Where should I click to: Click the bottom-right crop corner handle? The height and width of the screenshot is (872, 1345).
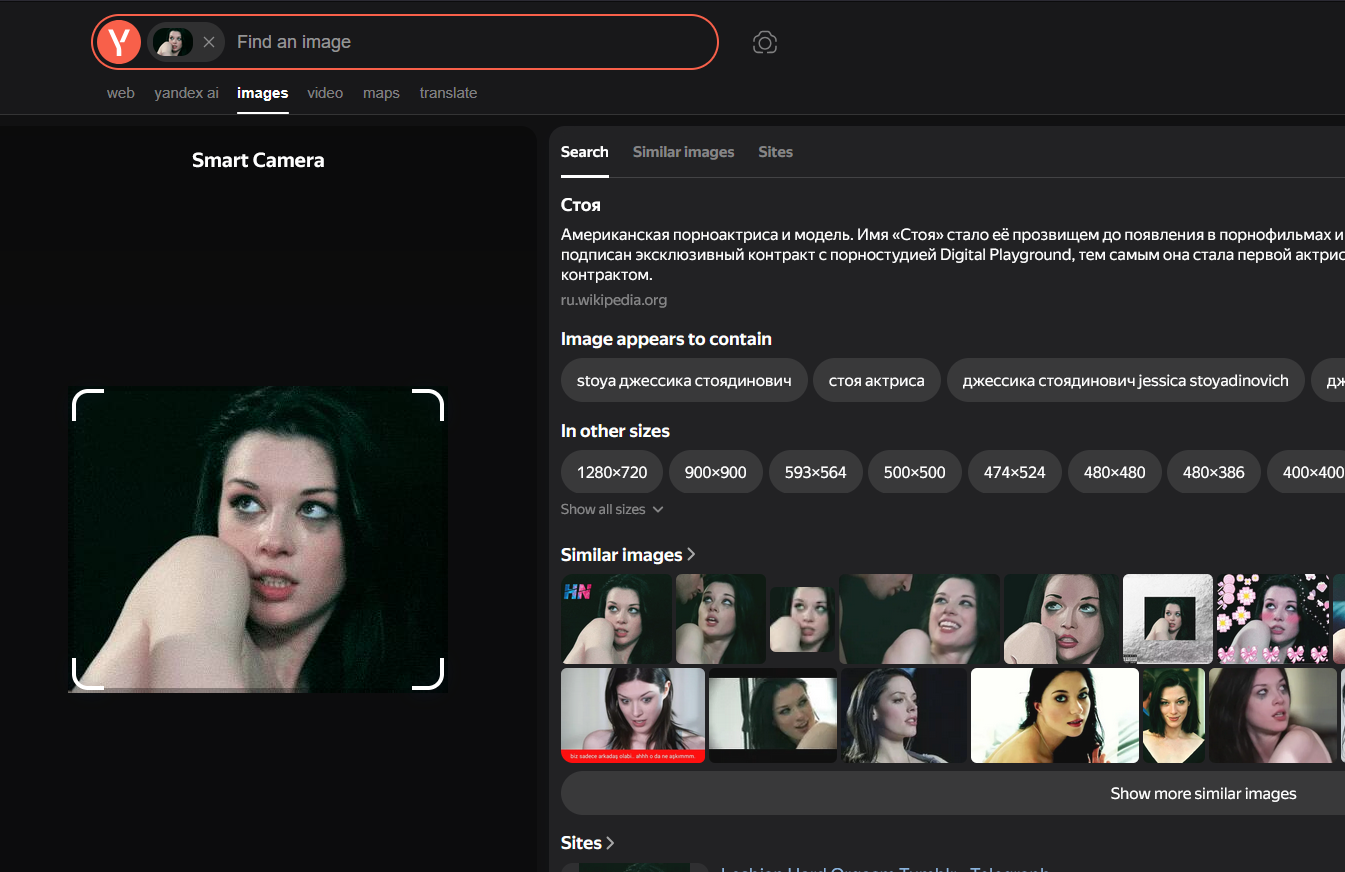[x=438, y=684]
